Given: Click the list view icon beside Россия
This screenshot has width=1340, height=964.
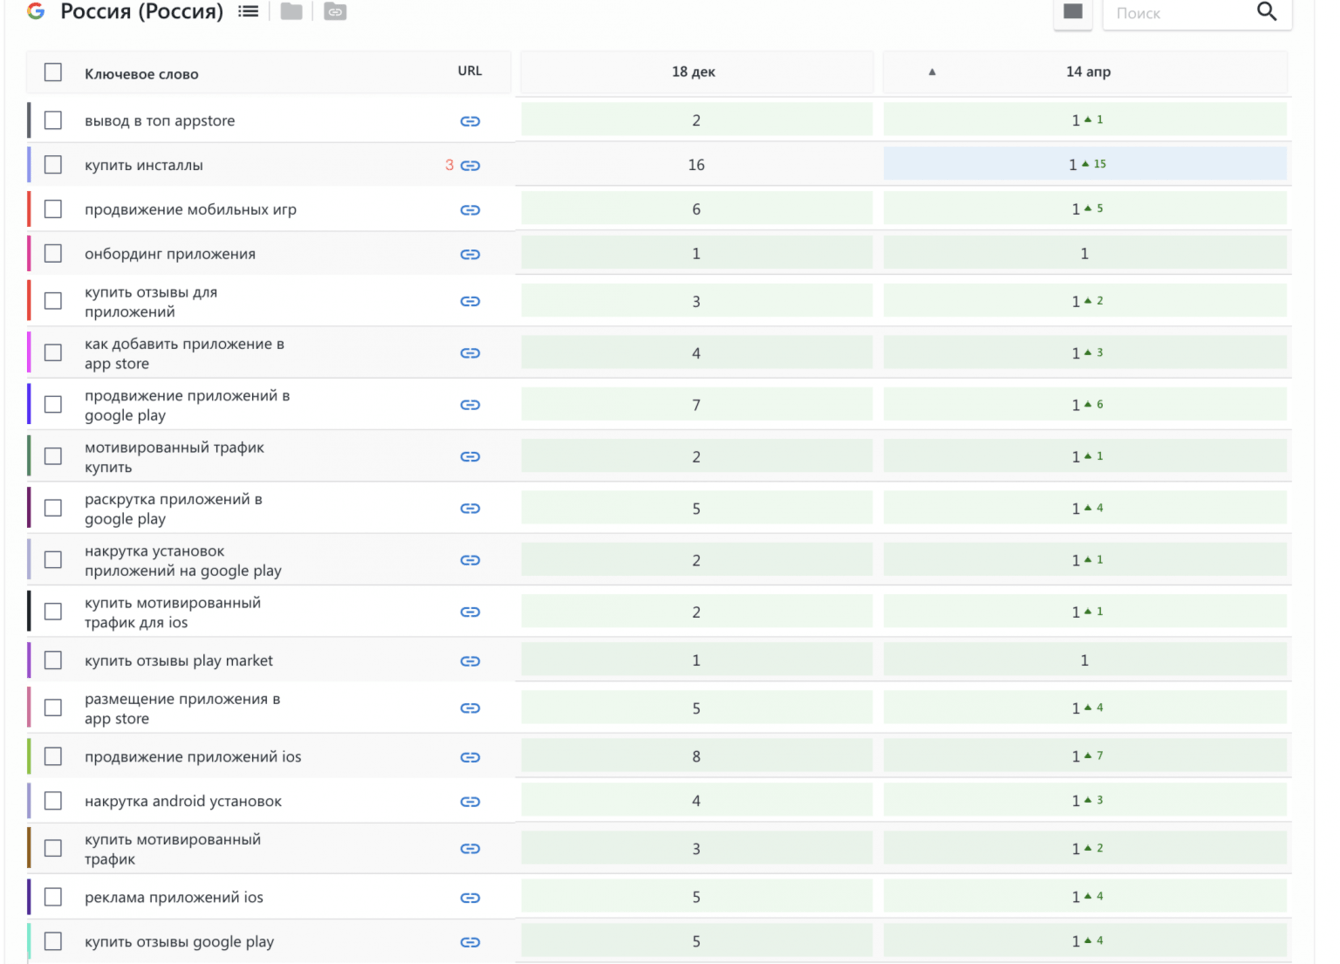Looking at the screenshot, I should coord(248,12).
